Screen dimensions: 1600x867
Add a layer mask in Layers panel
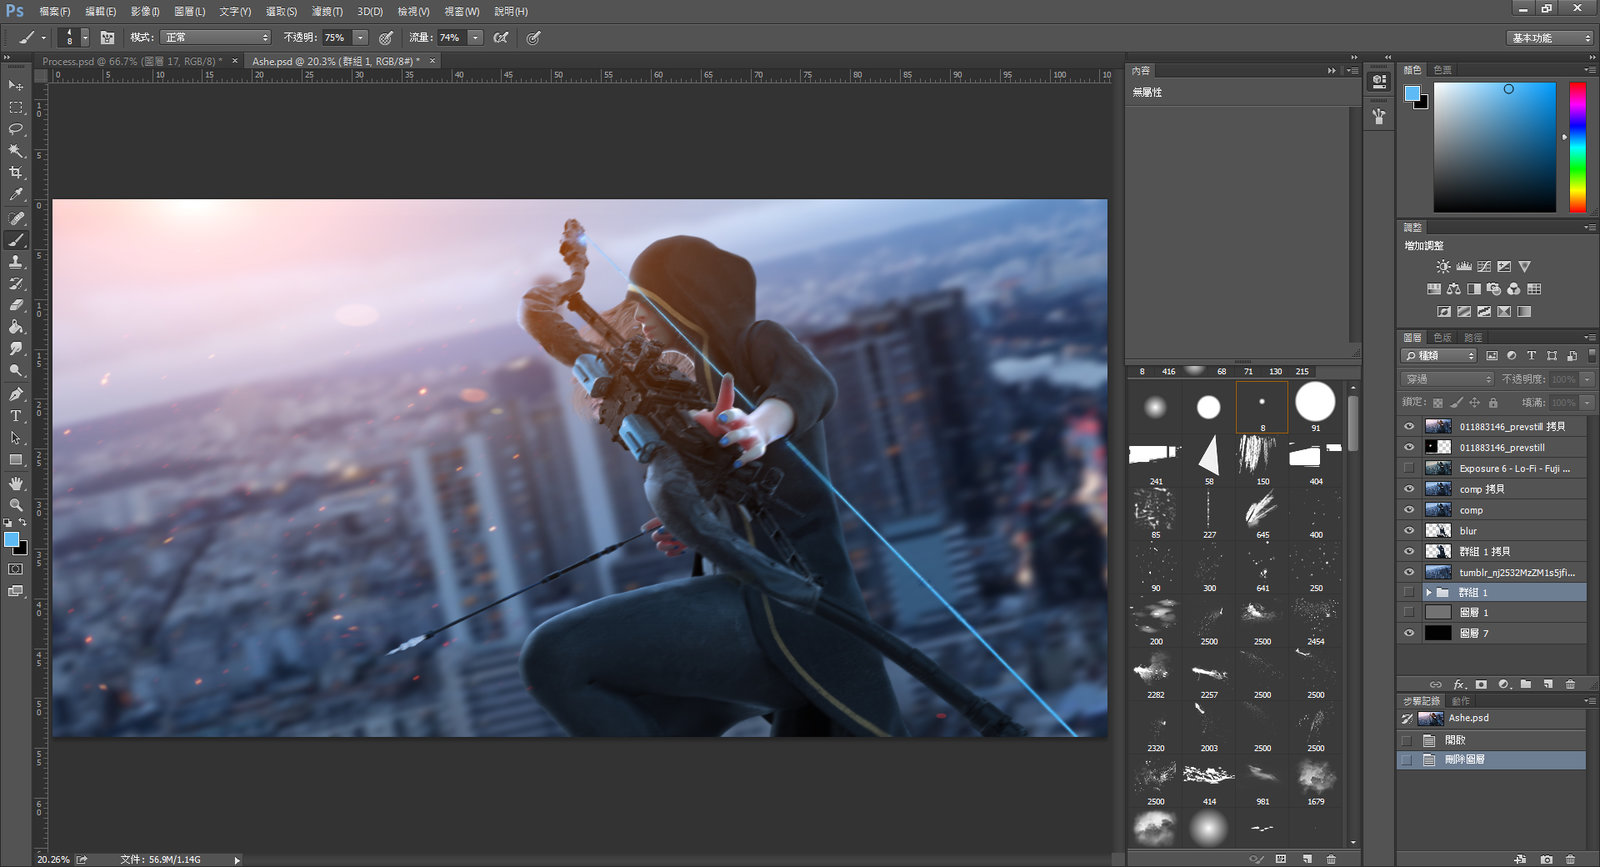pos(1481,684)
